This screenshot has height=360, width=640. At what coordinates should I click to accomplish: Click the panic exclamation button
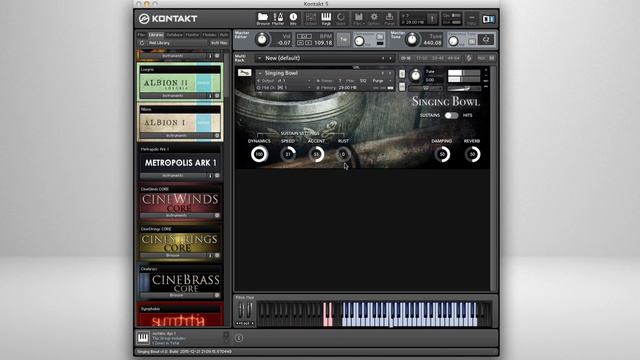(432, 18)
